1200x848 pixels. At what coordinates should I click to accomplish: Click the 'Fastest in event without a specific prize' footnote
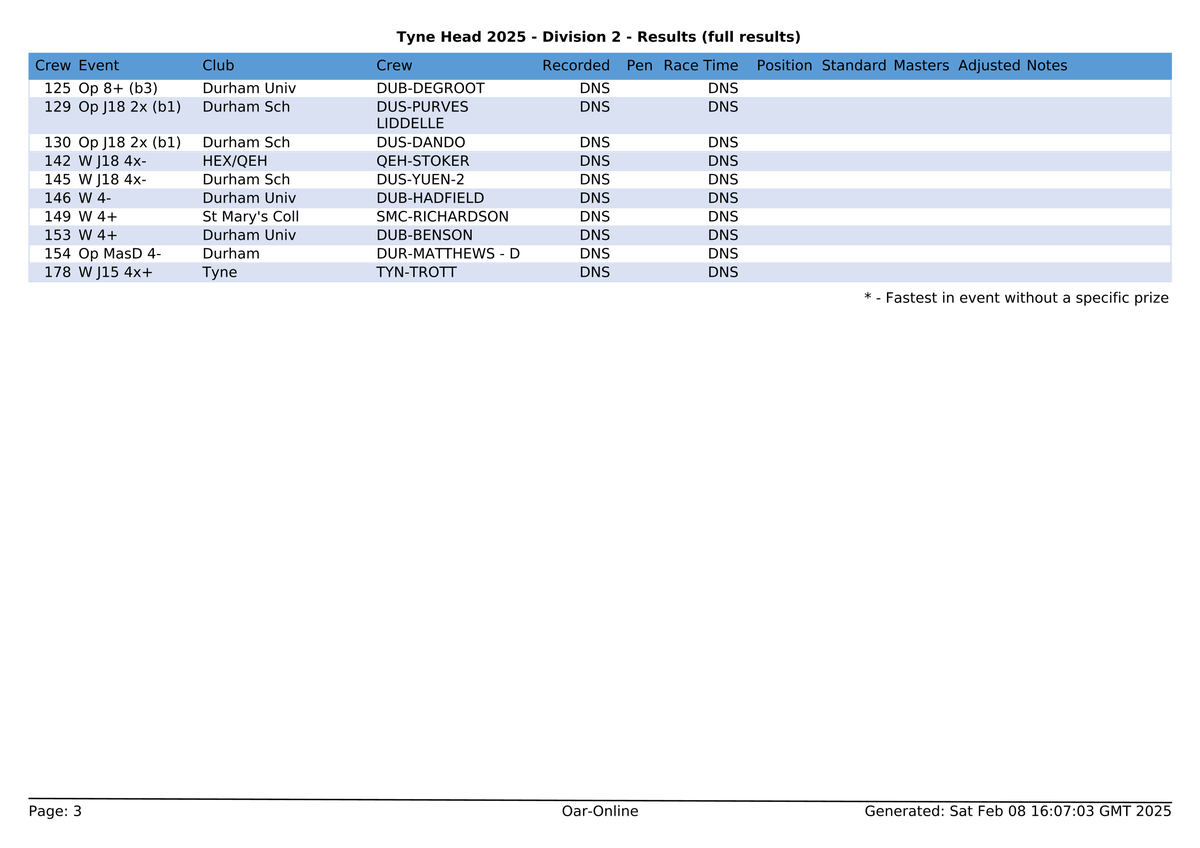tap(1016, 298)
